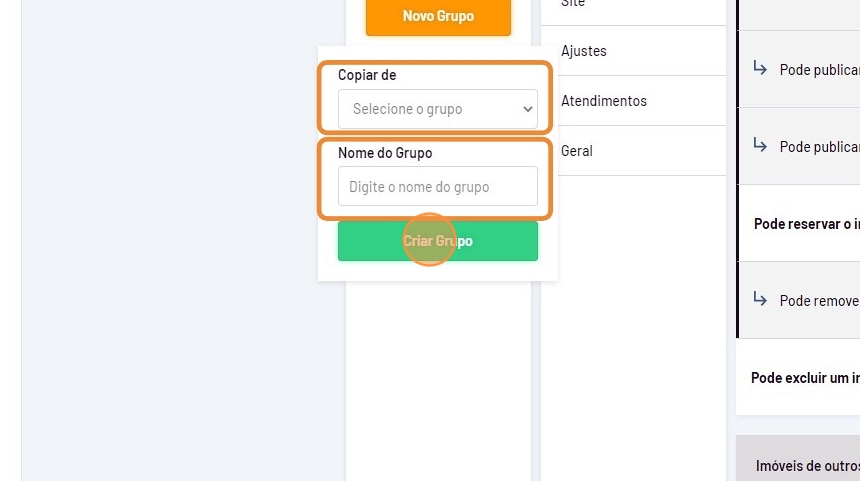Select the "Atendimentos" category

click(604, 101)
